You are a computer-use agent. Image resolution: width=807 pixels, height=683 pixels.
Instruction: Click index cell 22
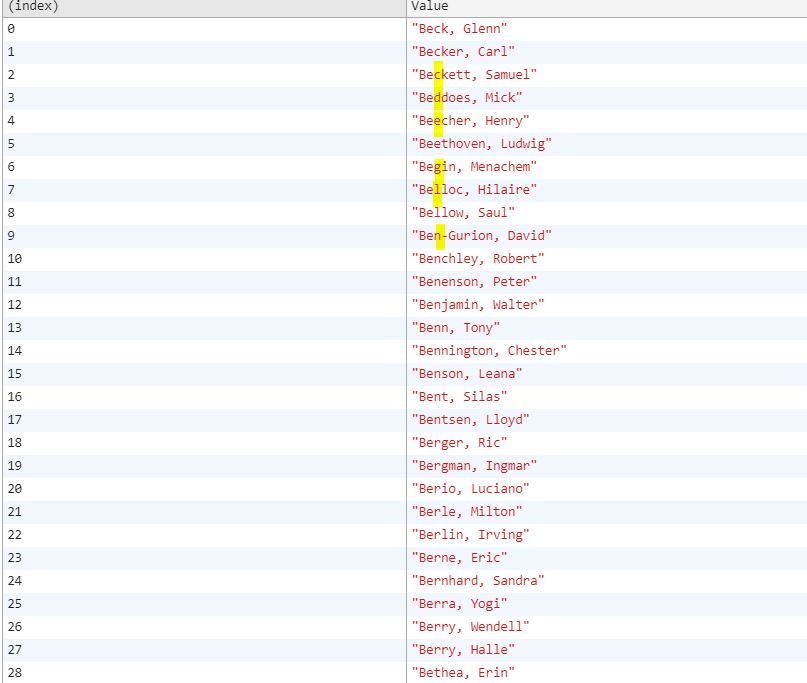[204, 535]
